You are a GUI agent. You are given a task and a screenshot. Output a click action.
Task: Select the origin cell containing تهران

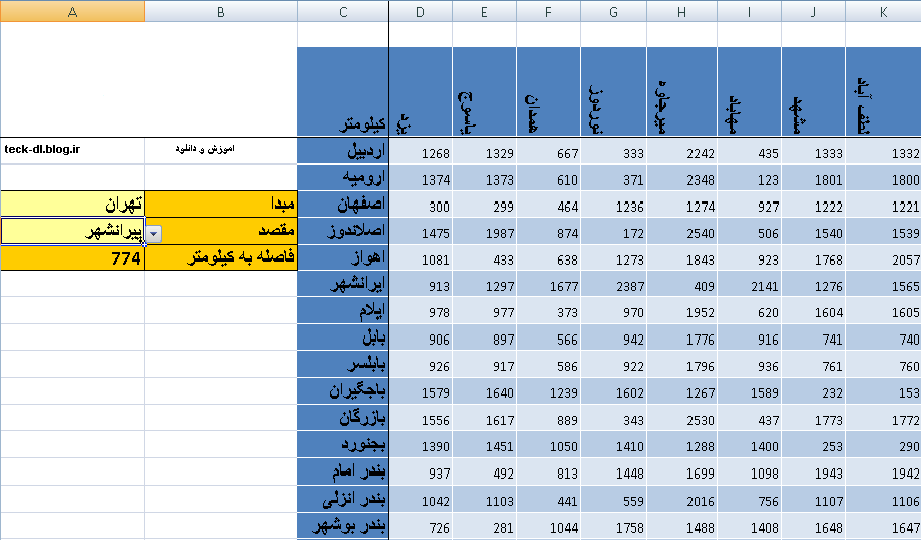72,205
